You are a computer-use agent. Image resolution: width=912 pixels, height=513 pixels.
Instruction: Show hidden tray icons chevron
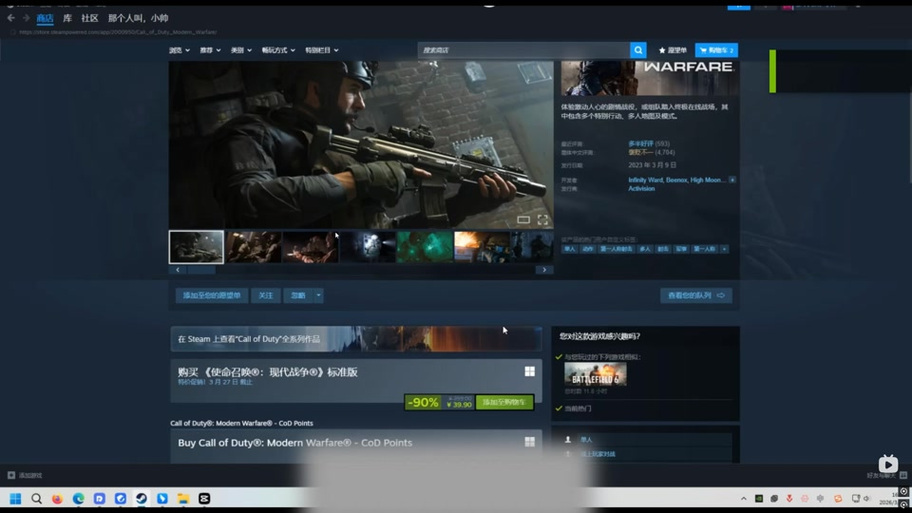[743, 498]
